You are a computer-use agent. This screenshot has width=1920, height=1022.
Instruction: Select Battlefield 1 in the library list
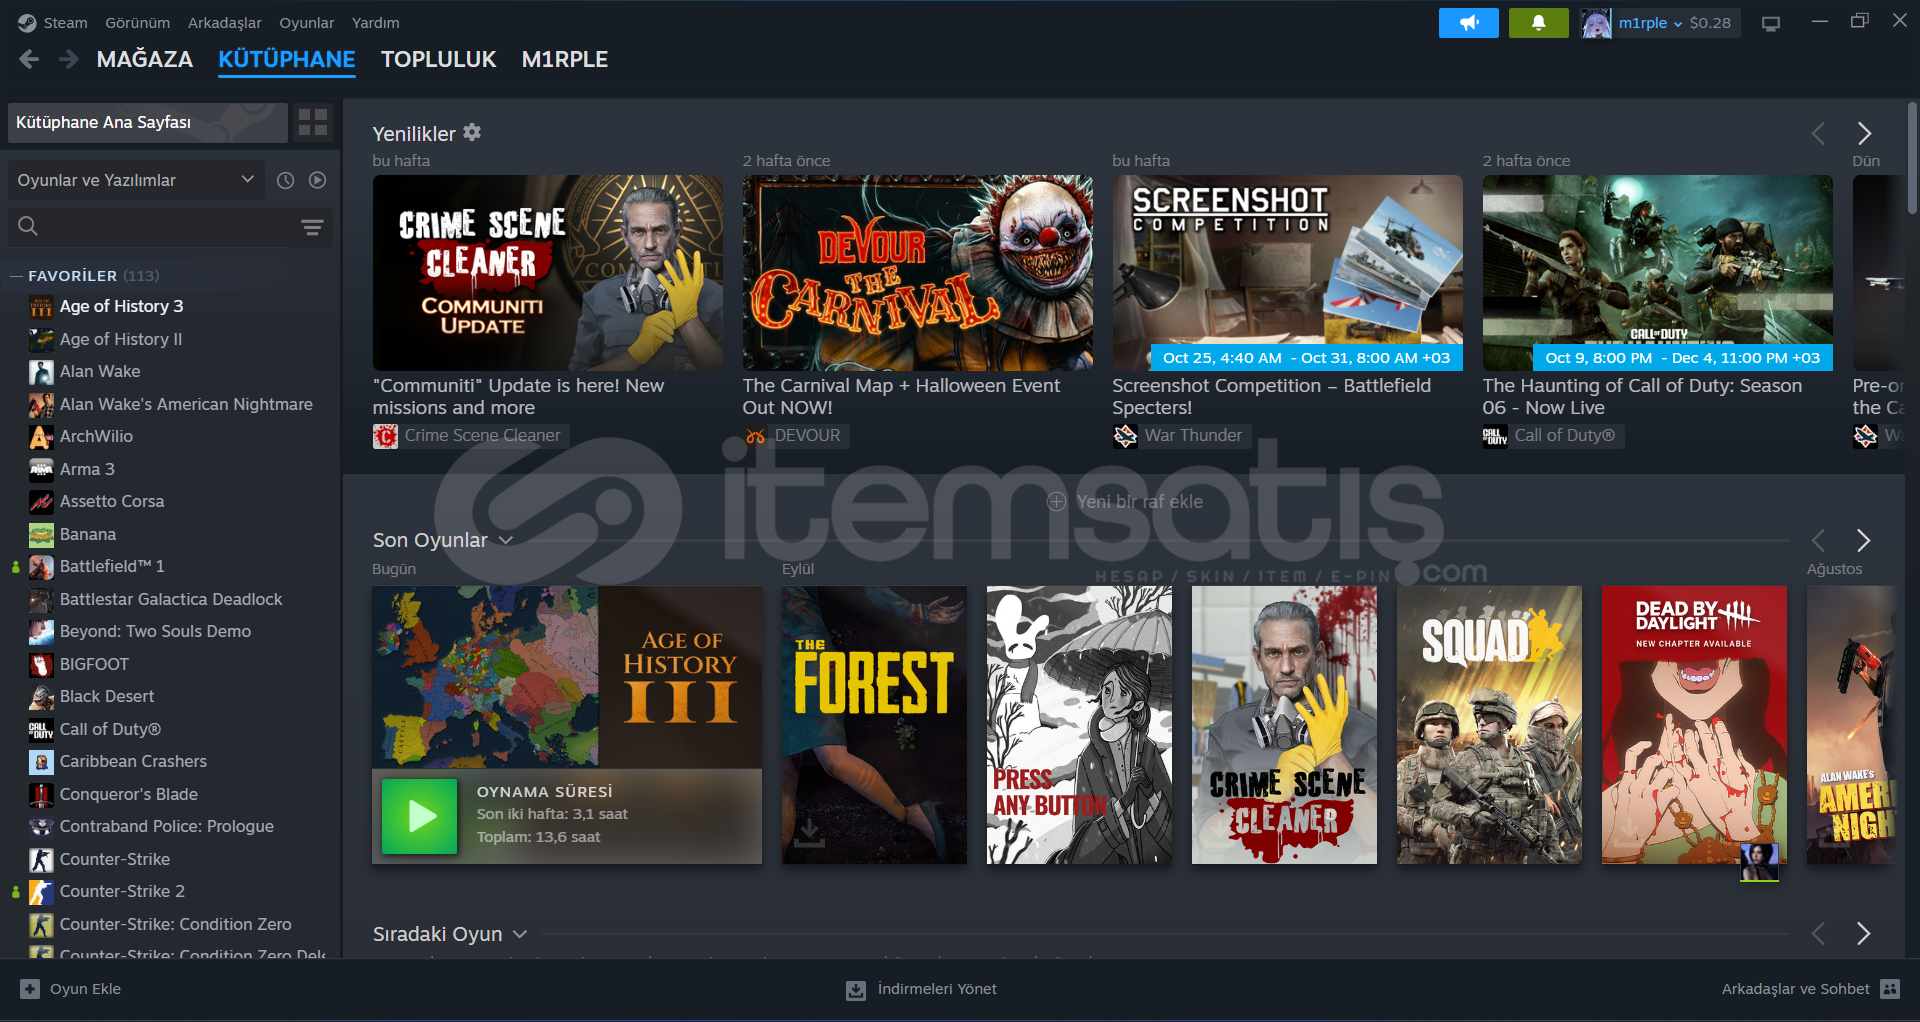coord(112,567)
